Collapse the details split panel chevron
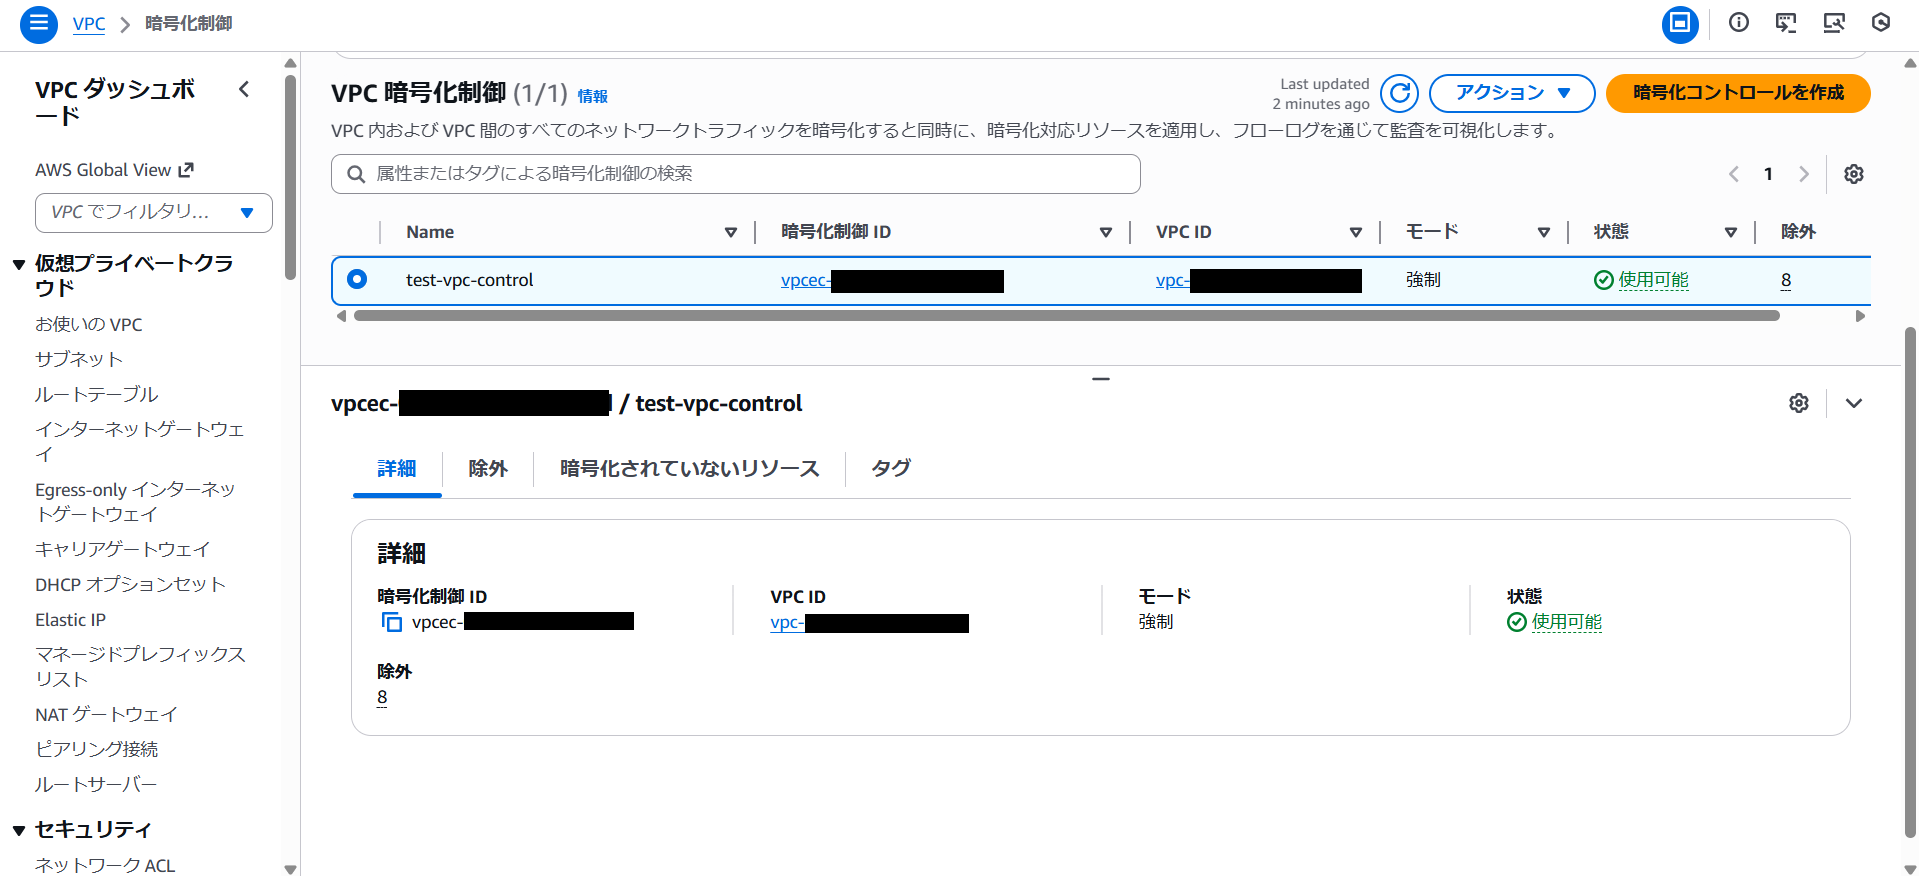Viewport: 1919px width, 876px height. [x=1854, y=403]
